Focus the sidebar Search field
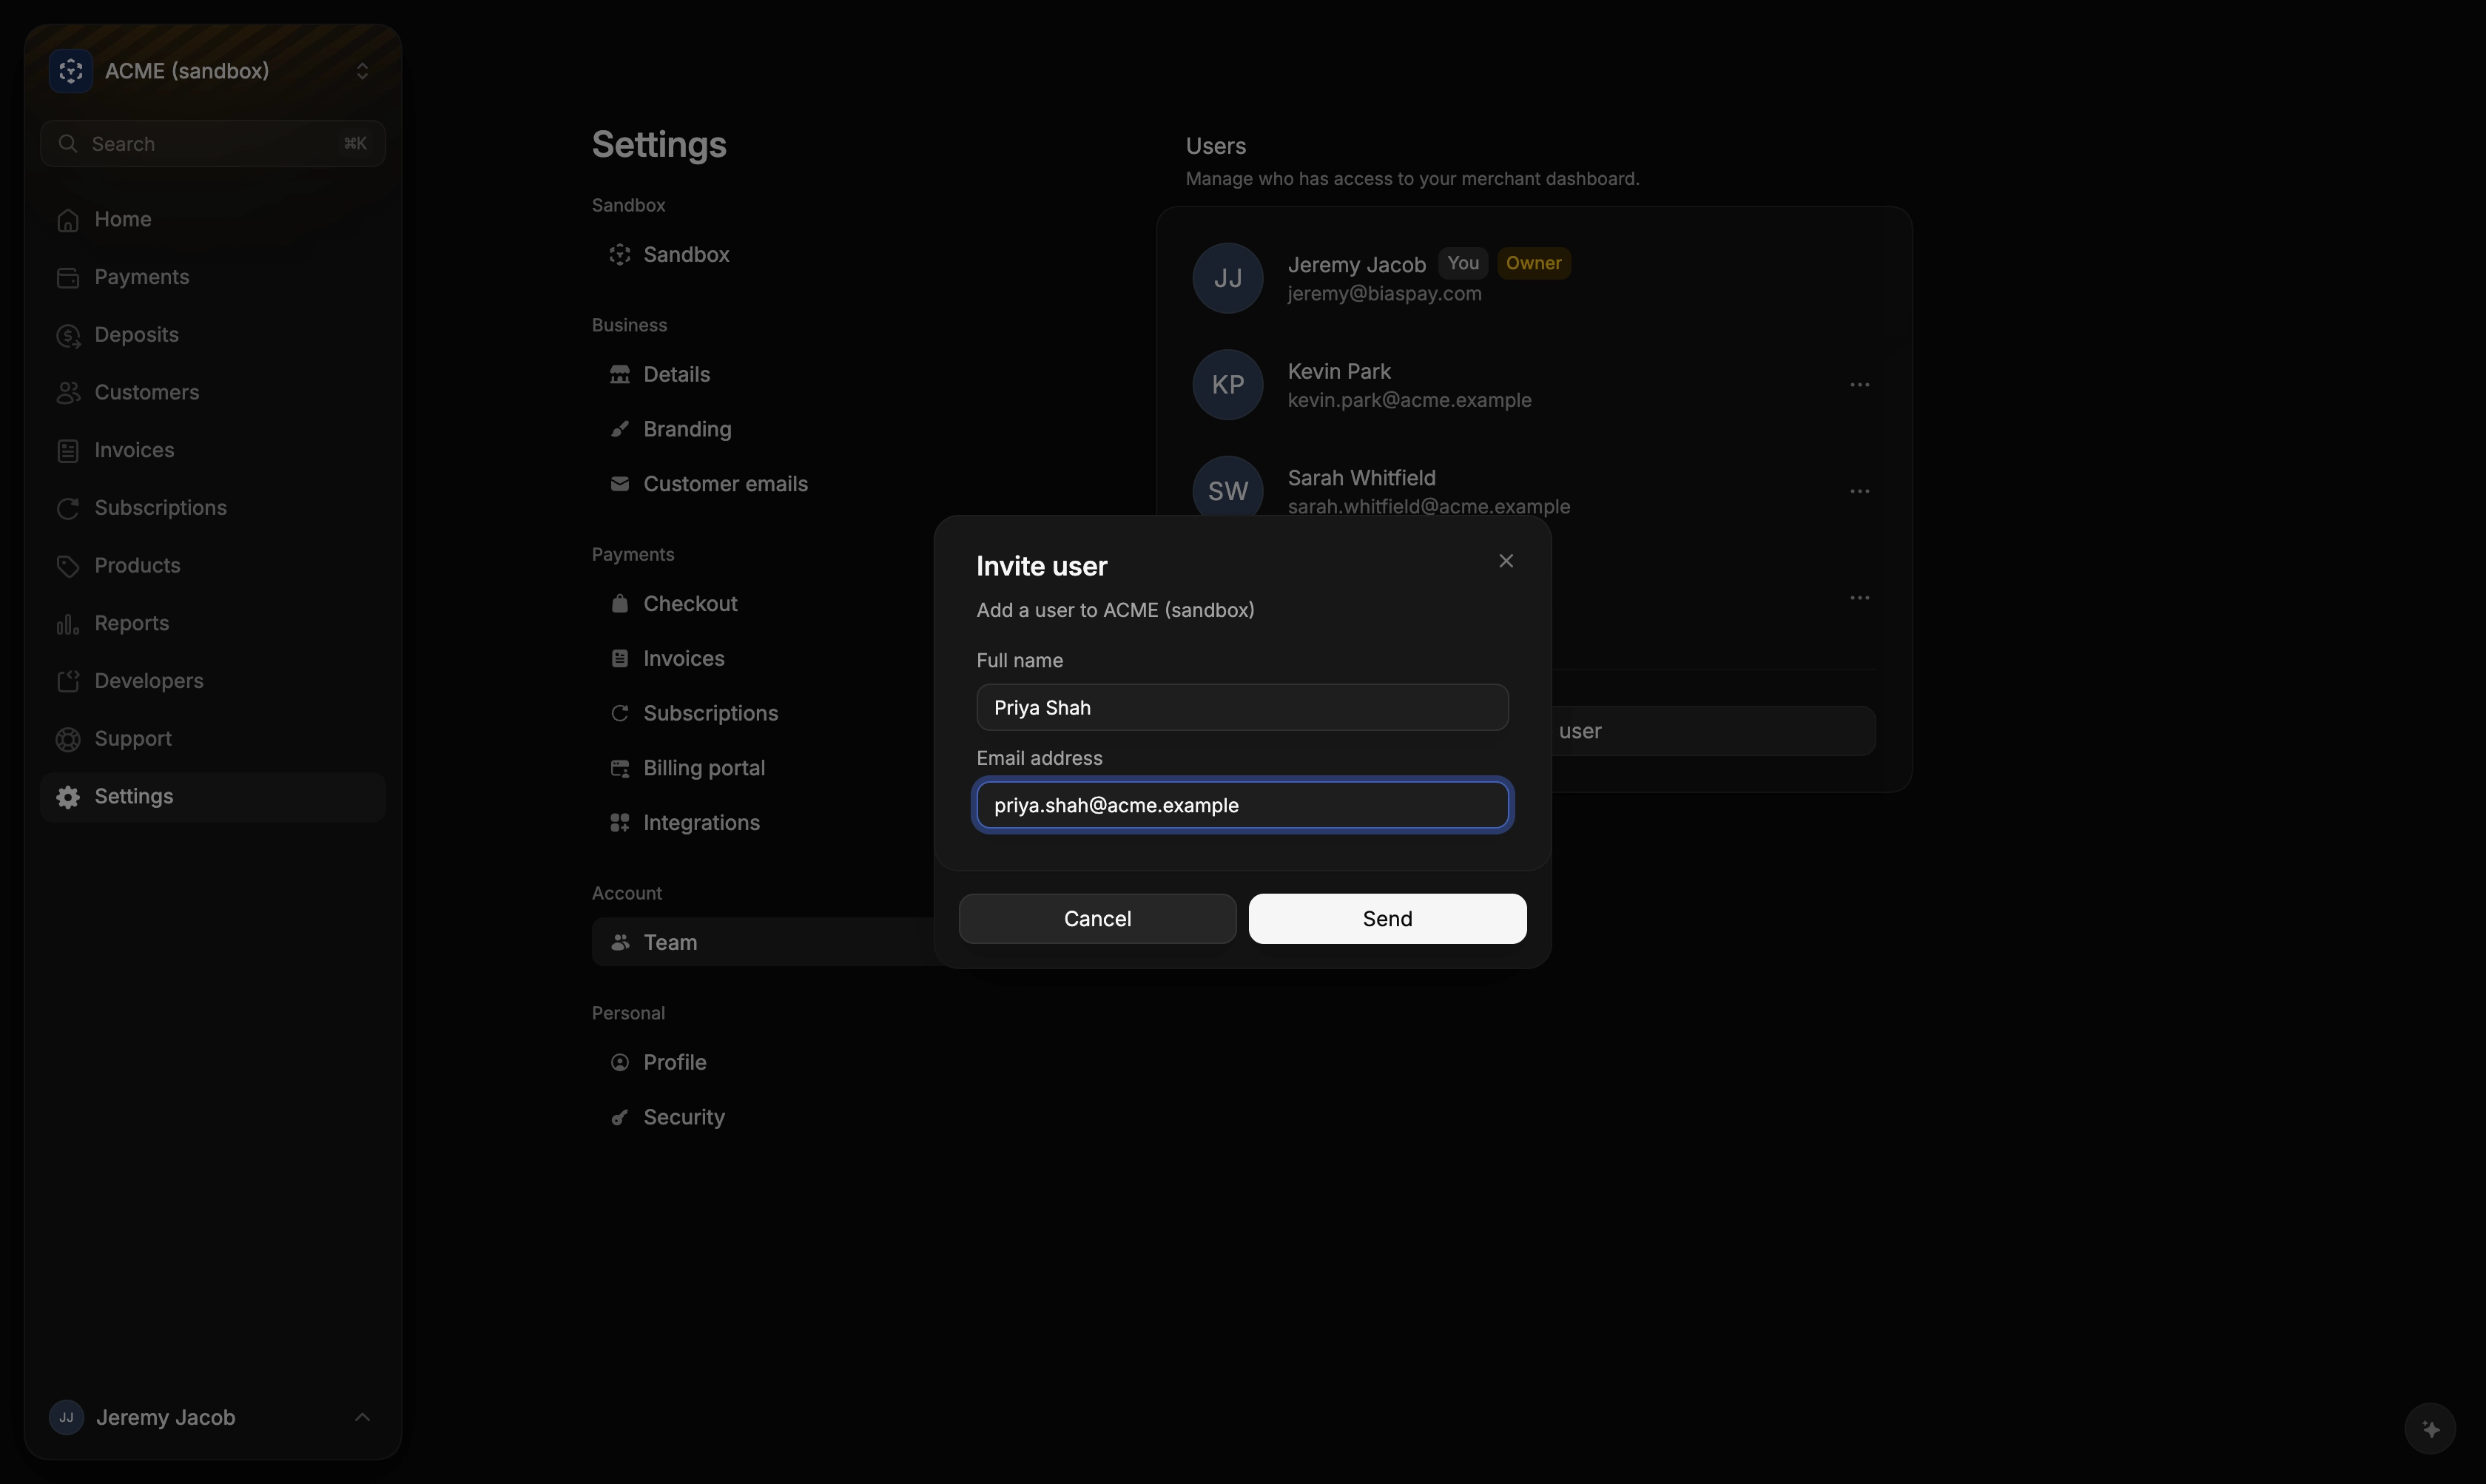 tap(212, 144)
